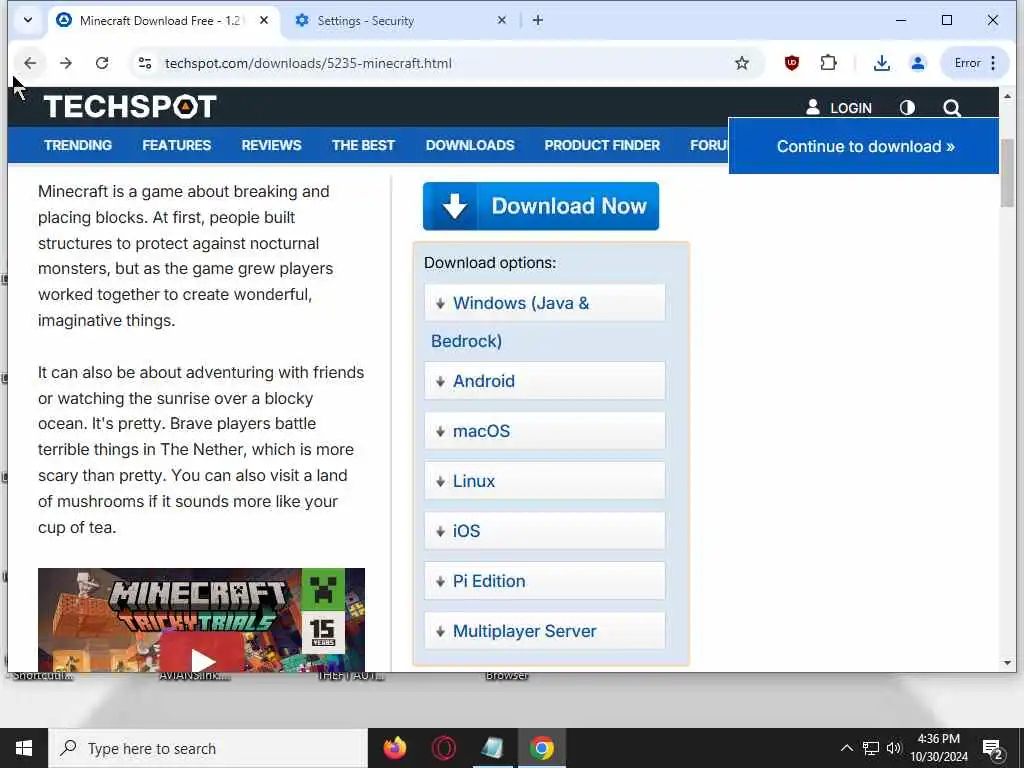Go back to the previous page

[30, 63]
